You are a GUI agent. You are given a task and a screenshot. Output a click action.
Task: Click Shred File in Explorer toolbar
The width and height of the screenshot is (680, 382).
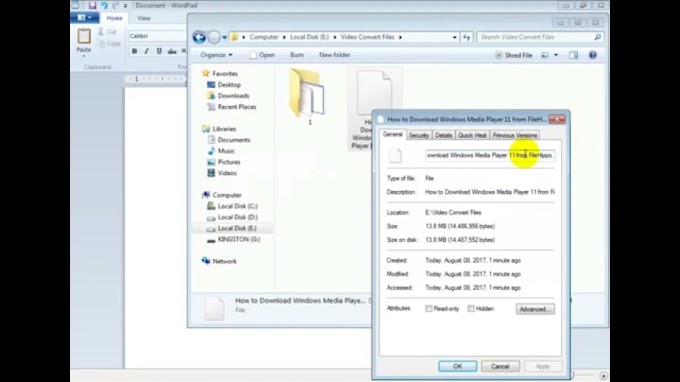pyautogui.click(x=513, y=55)
